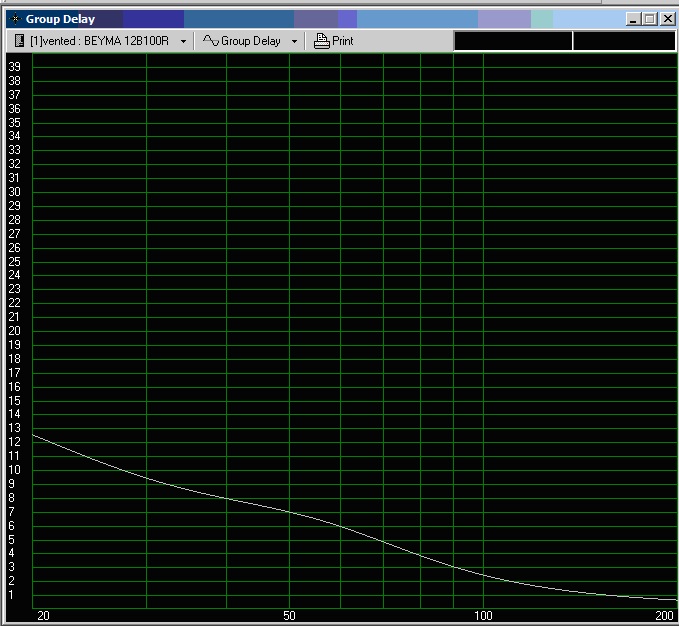Open the window system menu icon

(15, 19)
